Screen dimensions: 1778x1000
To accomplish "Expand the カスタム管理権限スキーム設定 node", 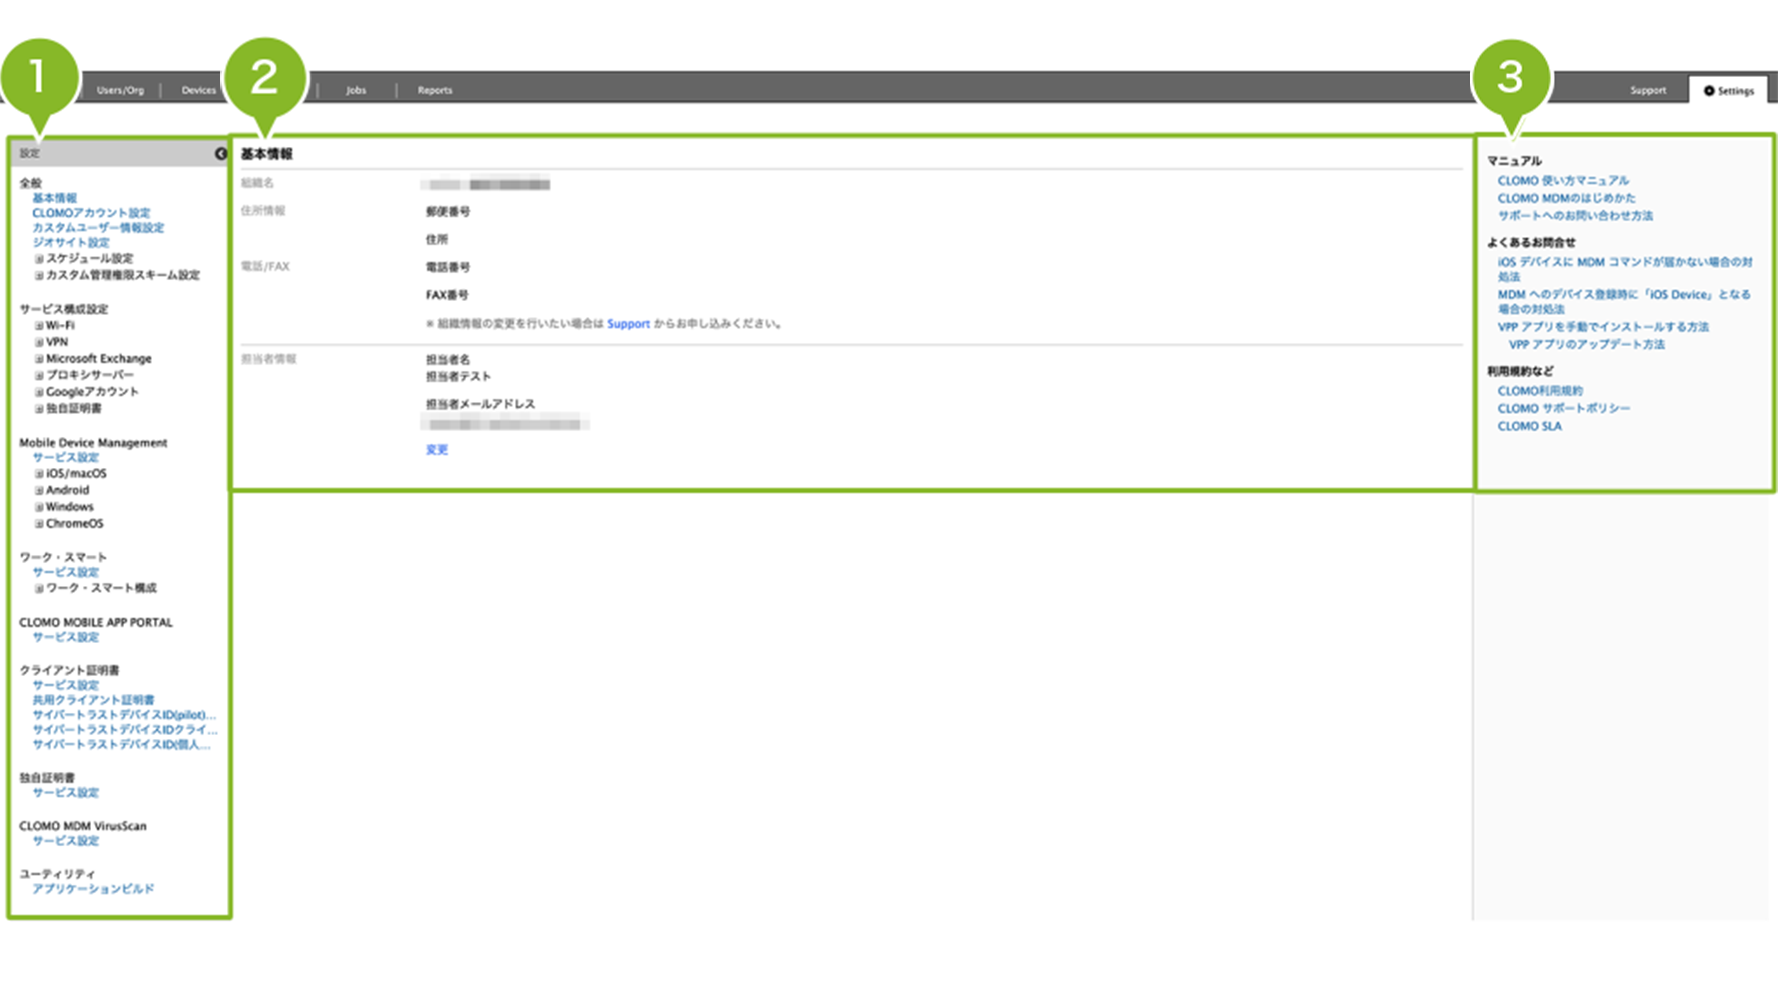I will click(x=39, y=276).
